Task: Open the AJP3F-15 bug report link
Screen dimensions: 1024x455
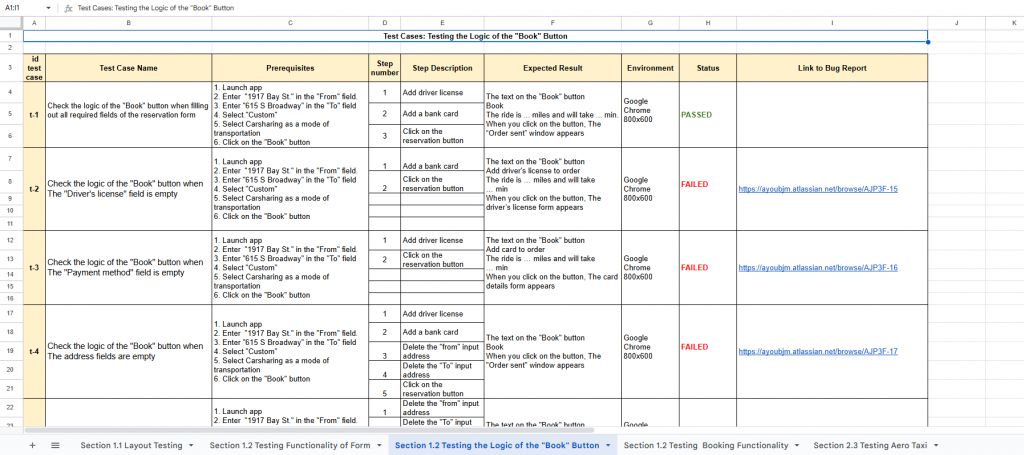Action: point(817,188)
